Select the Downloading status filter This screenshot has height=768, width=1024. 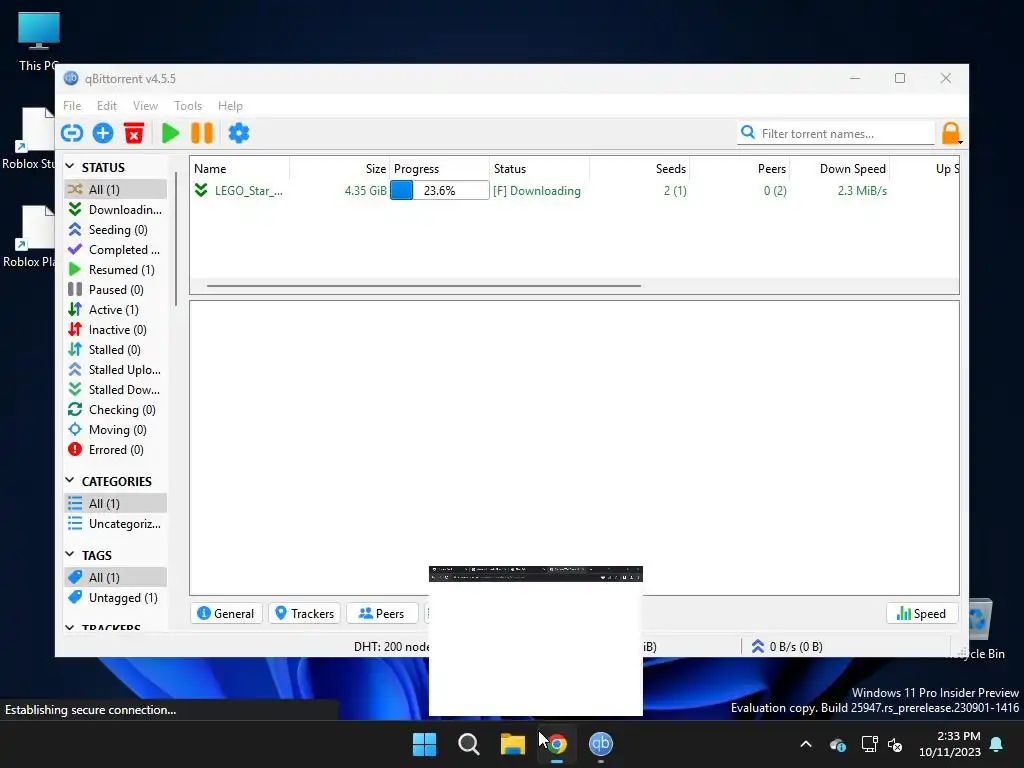(116, 210)
